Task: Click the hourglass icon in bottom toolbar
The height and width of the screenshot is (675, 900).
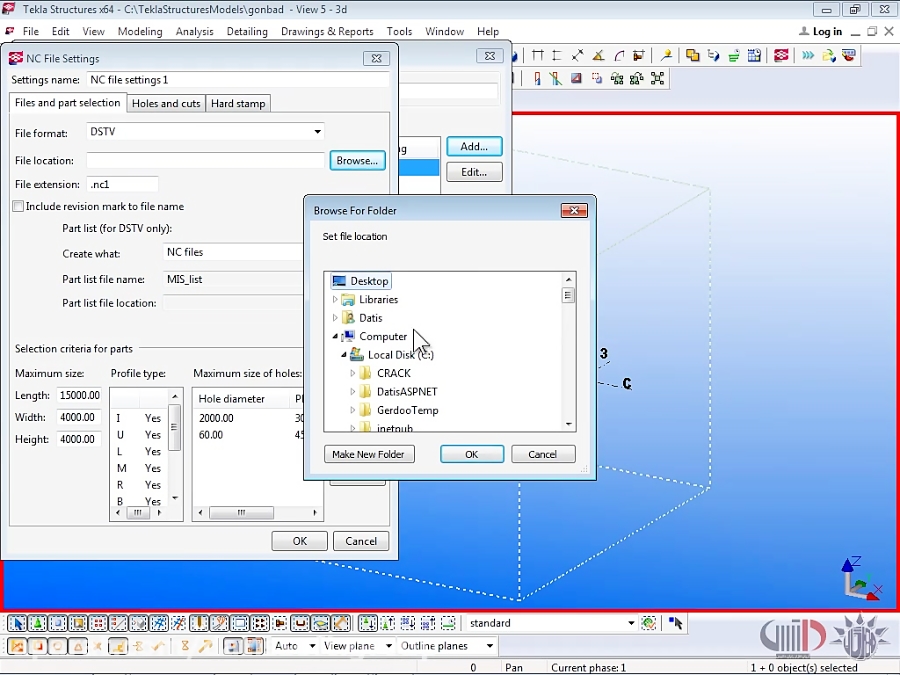Action: click(185, 646)
